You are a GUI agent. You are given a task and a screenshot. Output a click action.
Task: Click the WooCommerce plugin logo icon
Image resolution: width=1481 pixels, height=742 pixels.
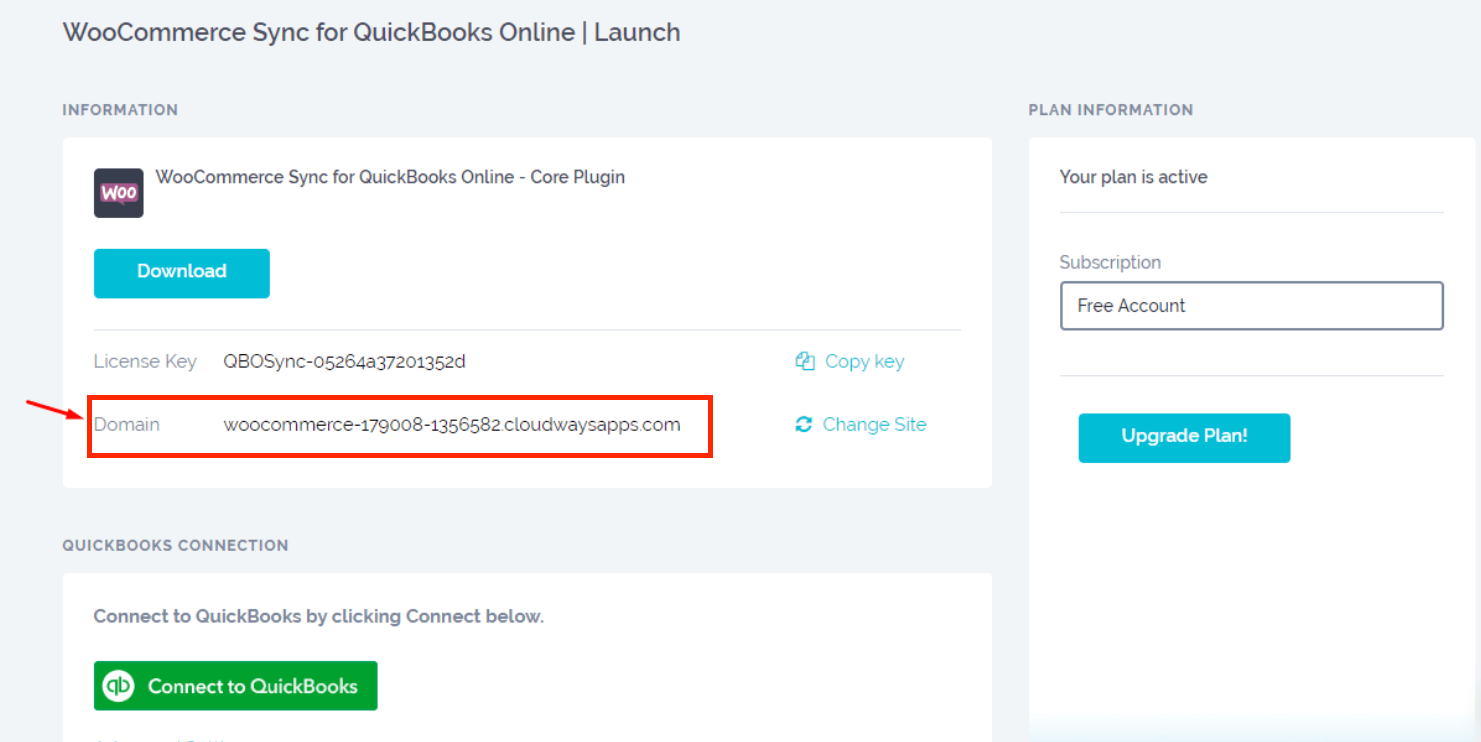tap(118, 193)
